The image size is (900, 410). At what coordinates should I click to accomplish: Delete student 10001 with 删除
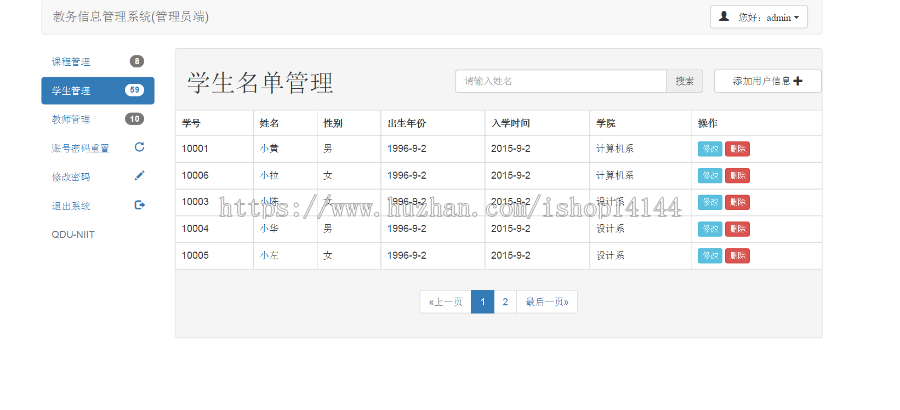737,149
